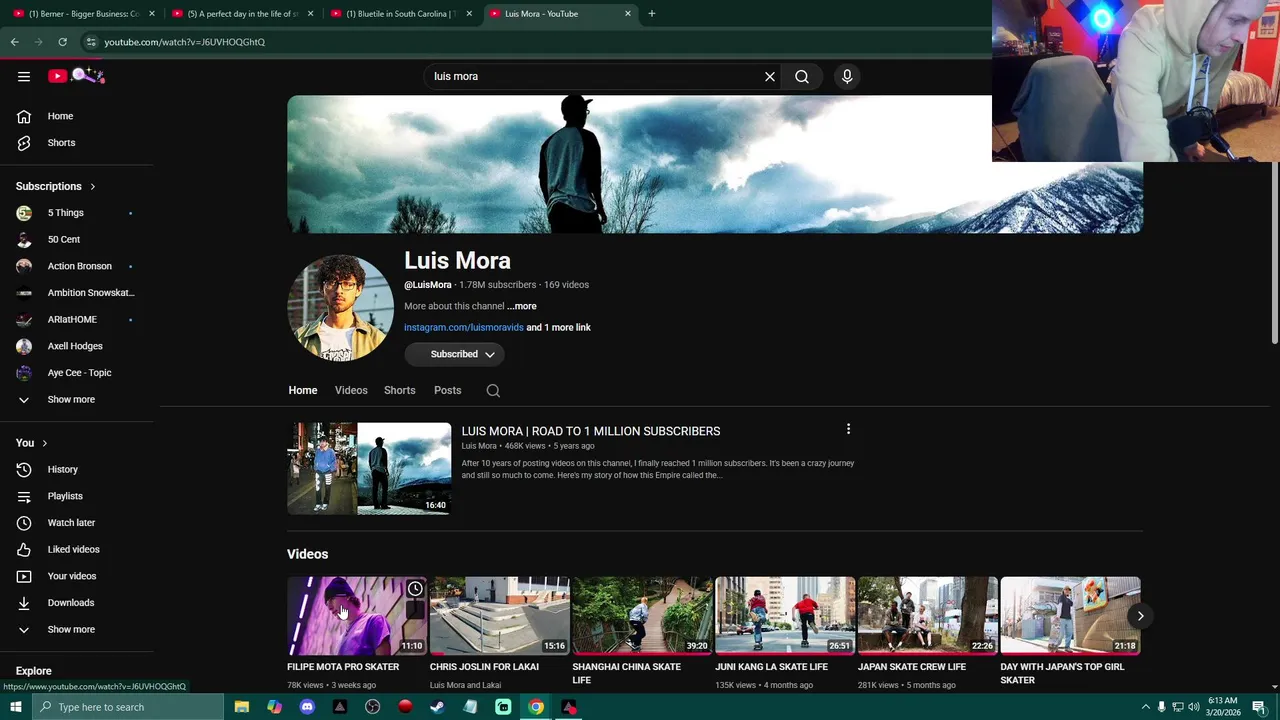Start voice search with microphone

tap(847, 76)
